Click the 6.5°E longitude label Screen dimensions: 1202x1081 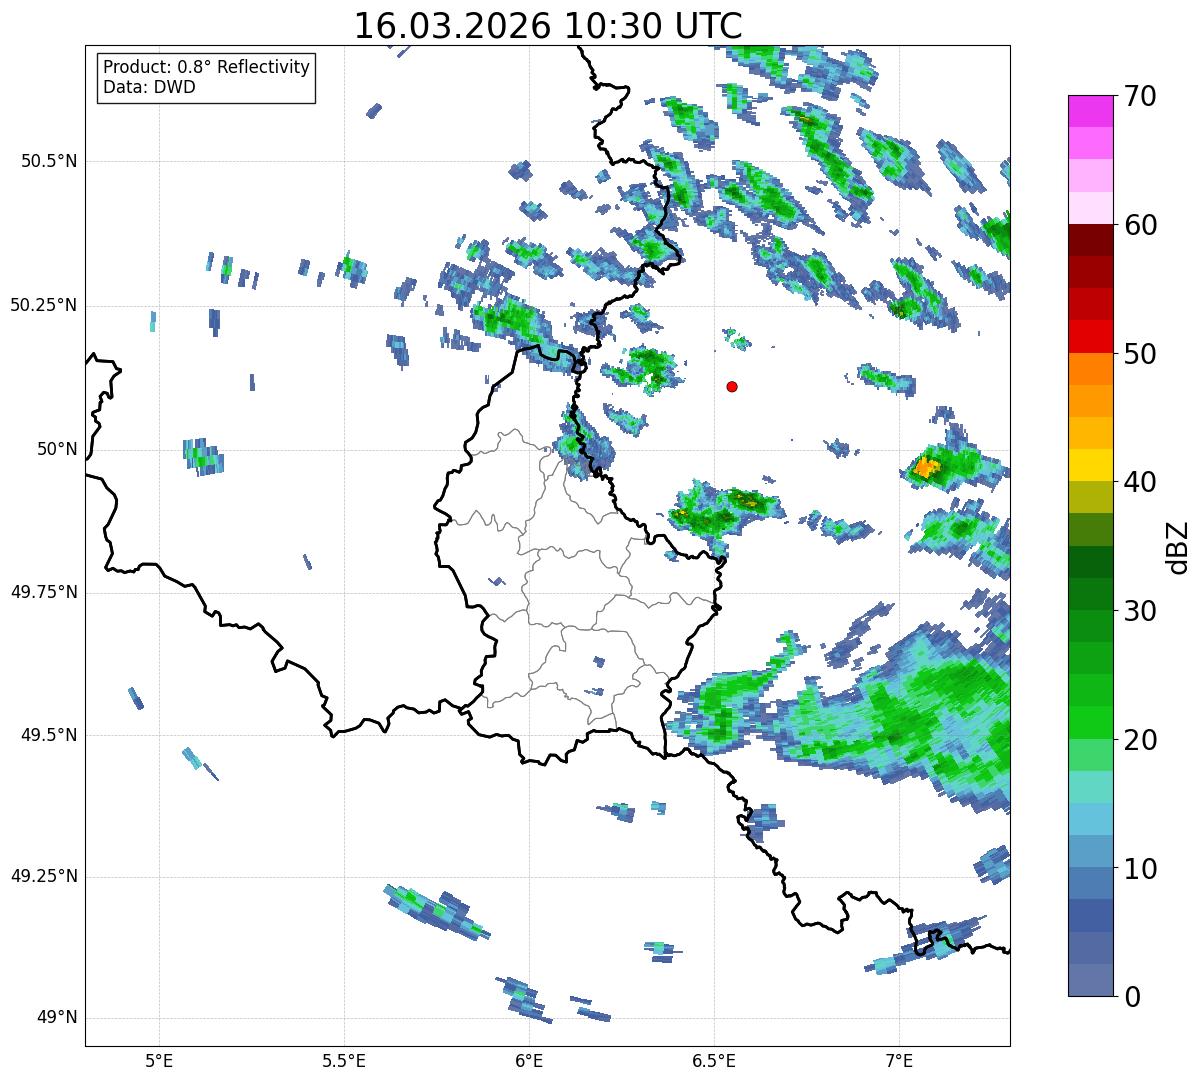tap(714, 1060)
